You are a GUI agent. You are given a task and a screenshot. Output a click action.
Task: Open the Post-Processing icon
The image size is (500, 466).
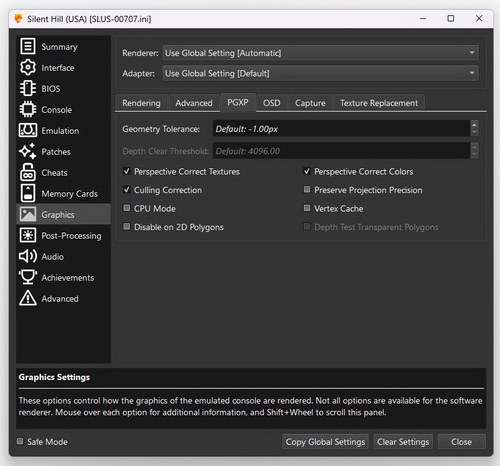[x=28, y=235]
